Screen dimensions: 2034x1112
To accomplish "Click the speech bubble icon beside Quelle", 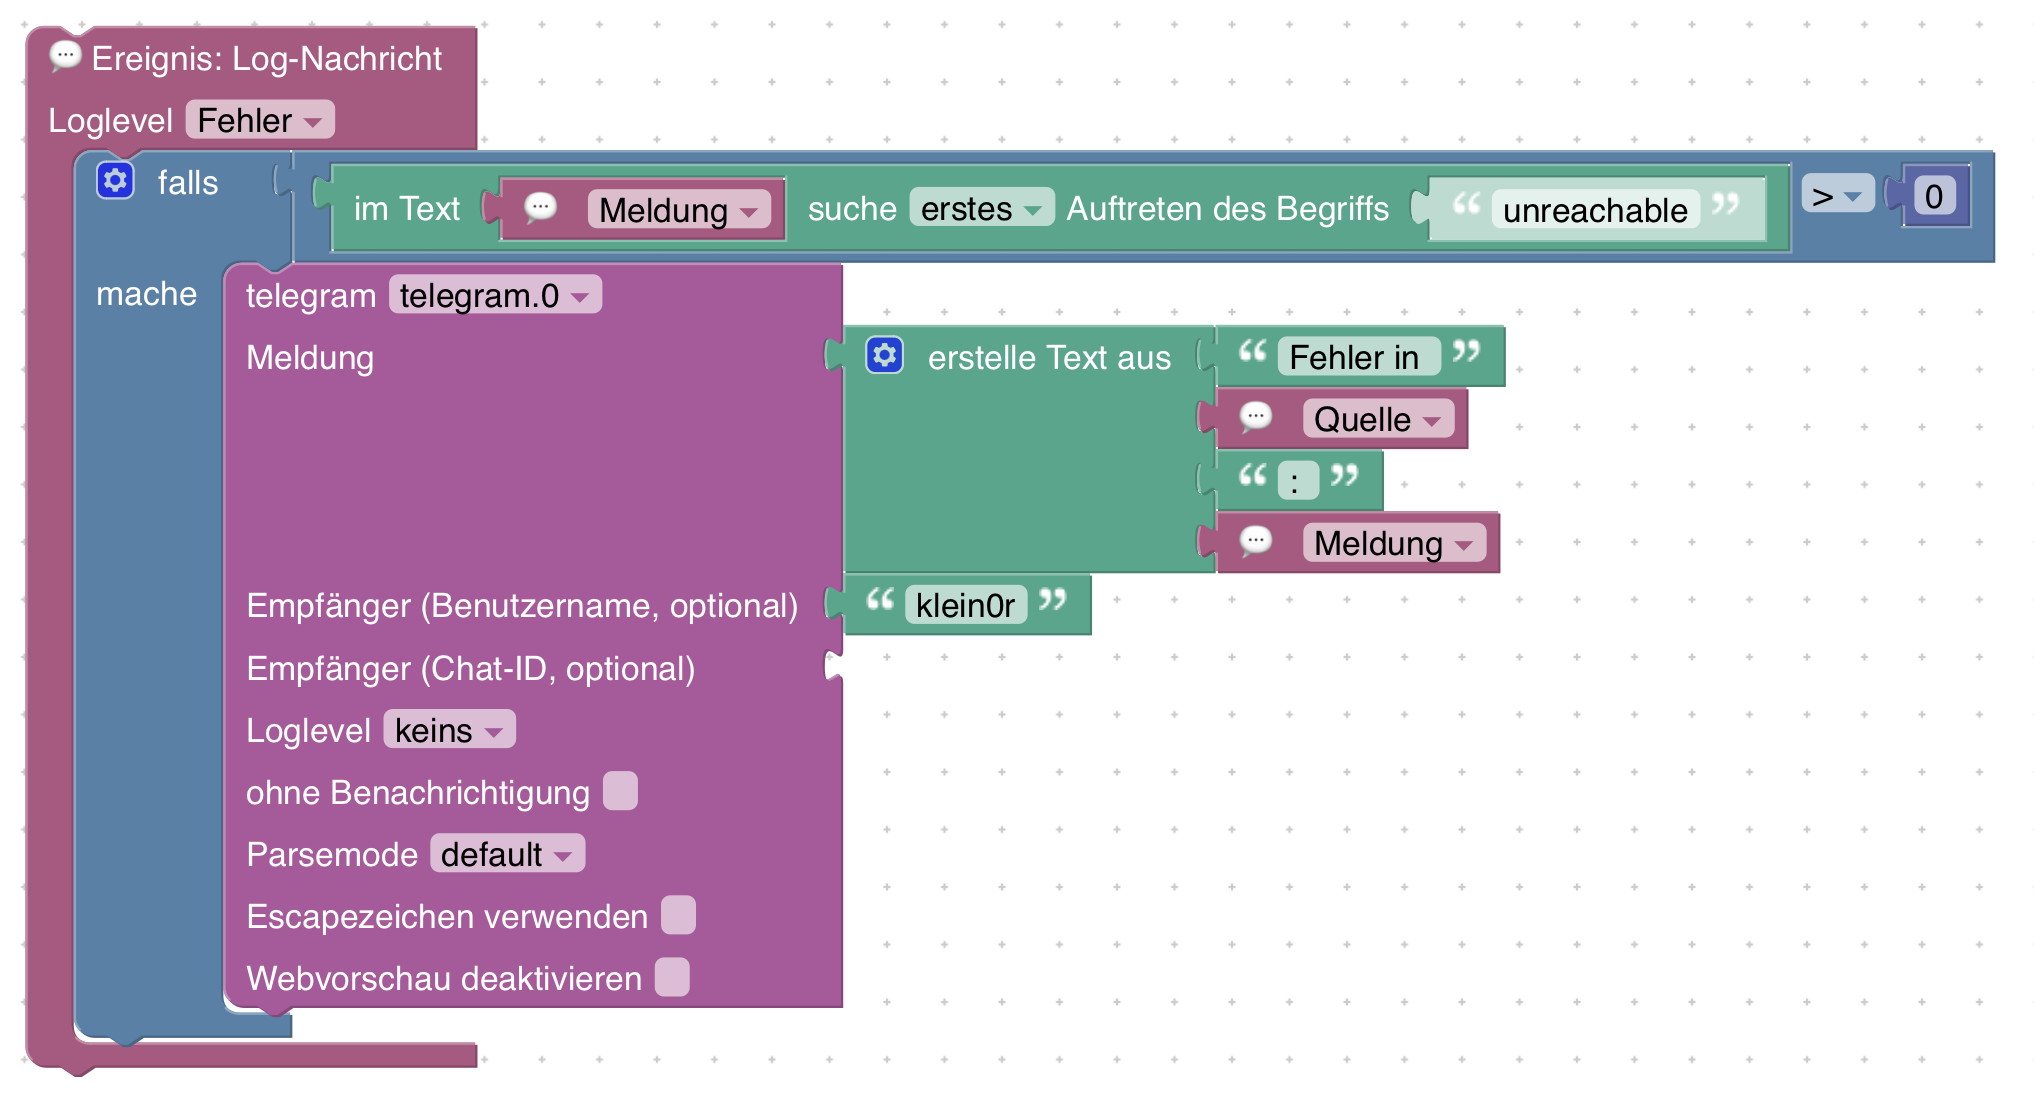I will 1256,417.
